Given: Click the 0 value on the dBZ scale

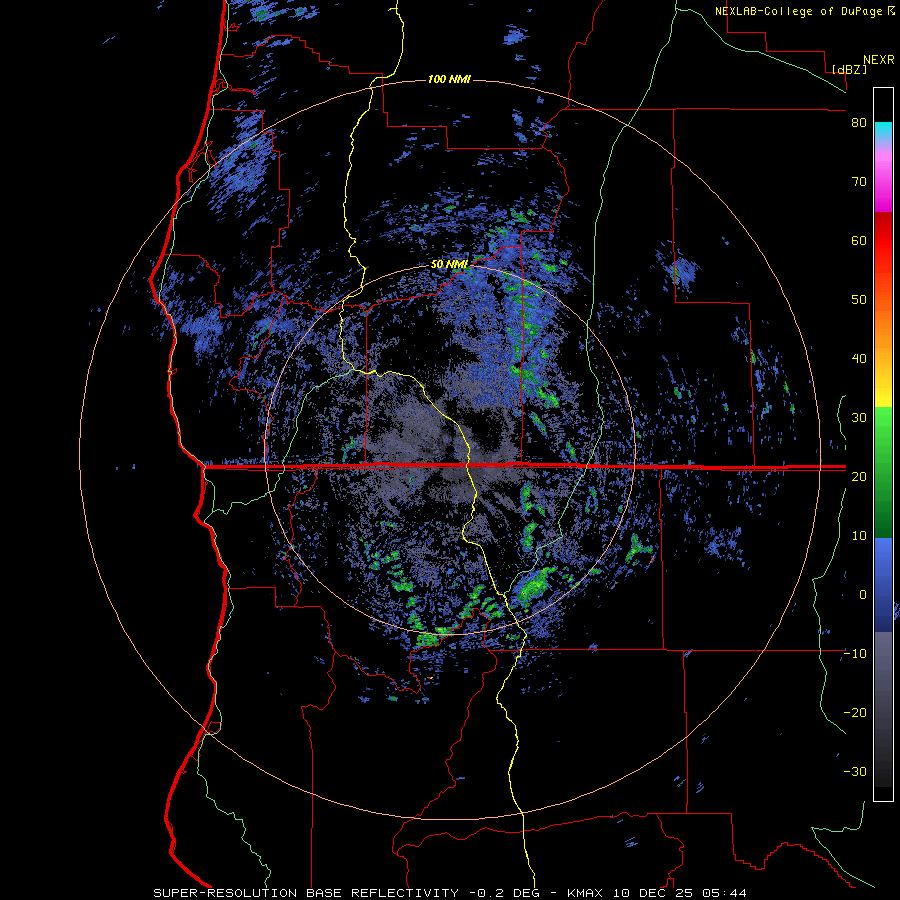Looking at the screenshot, I should click(863, 595).
